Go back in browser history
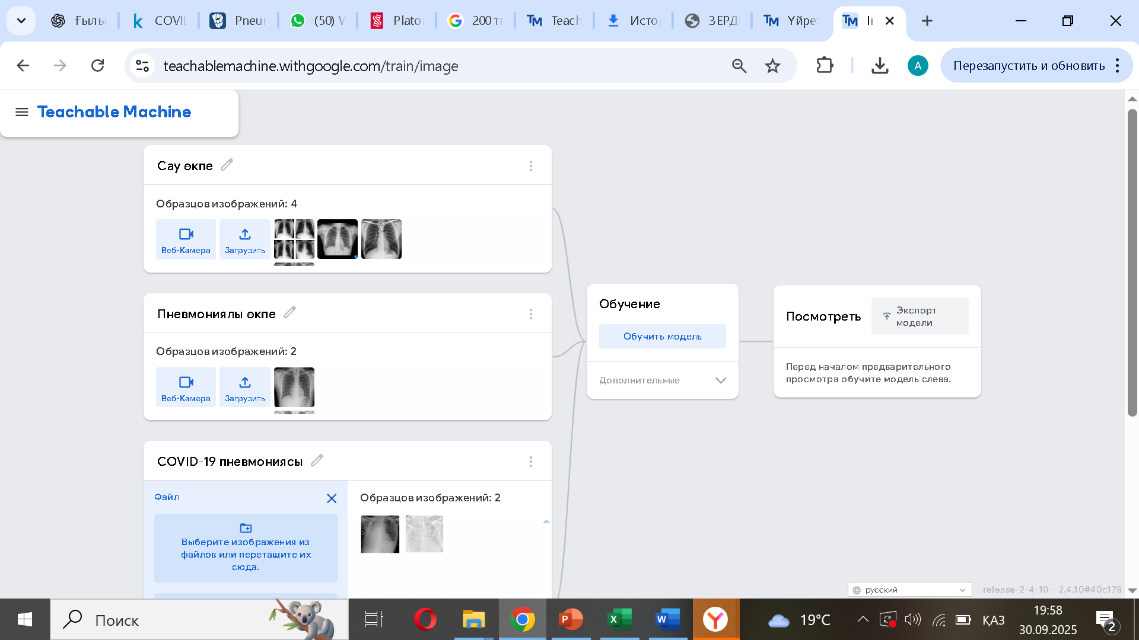 pos(23,66)
